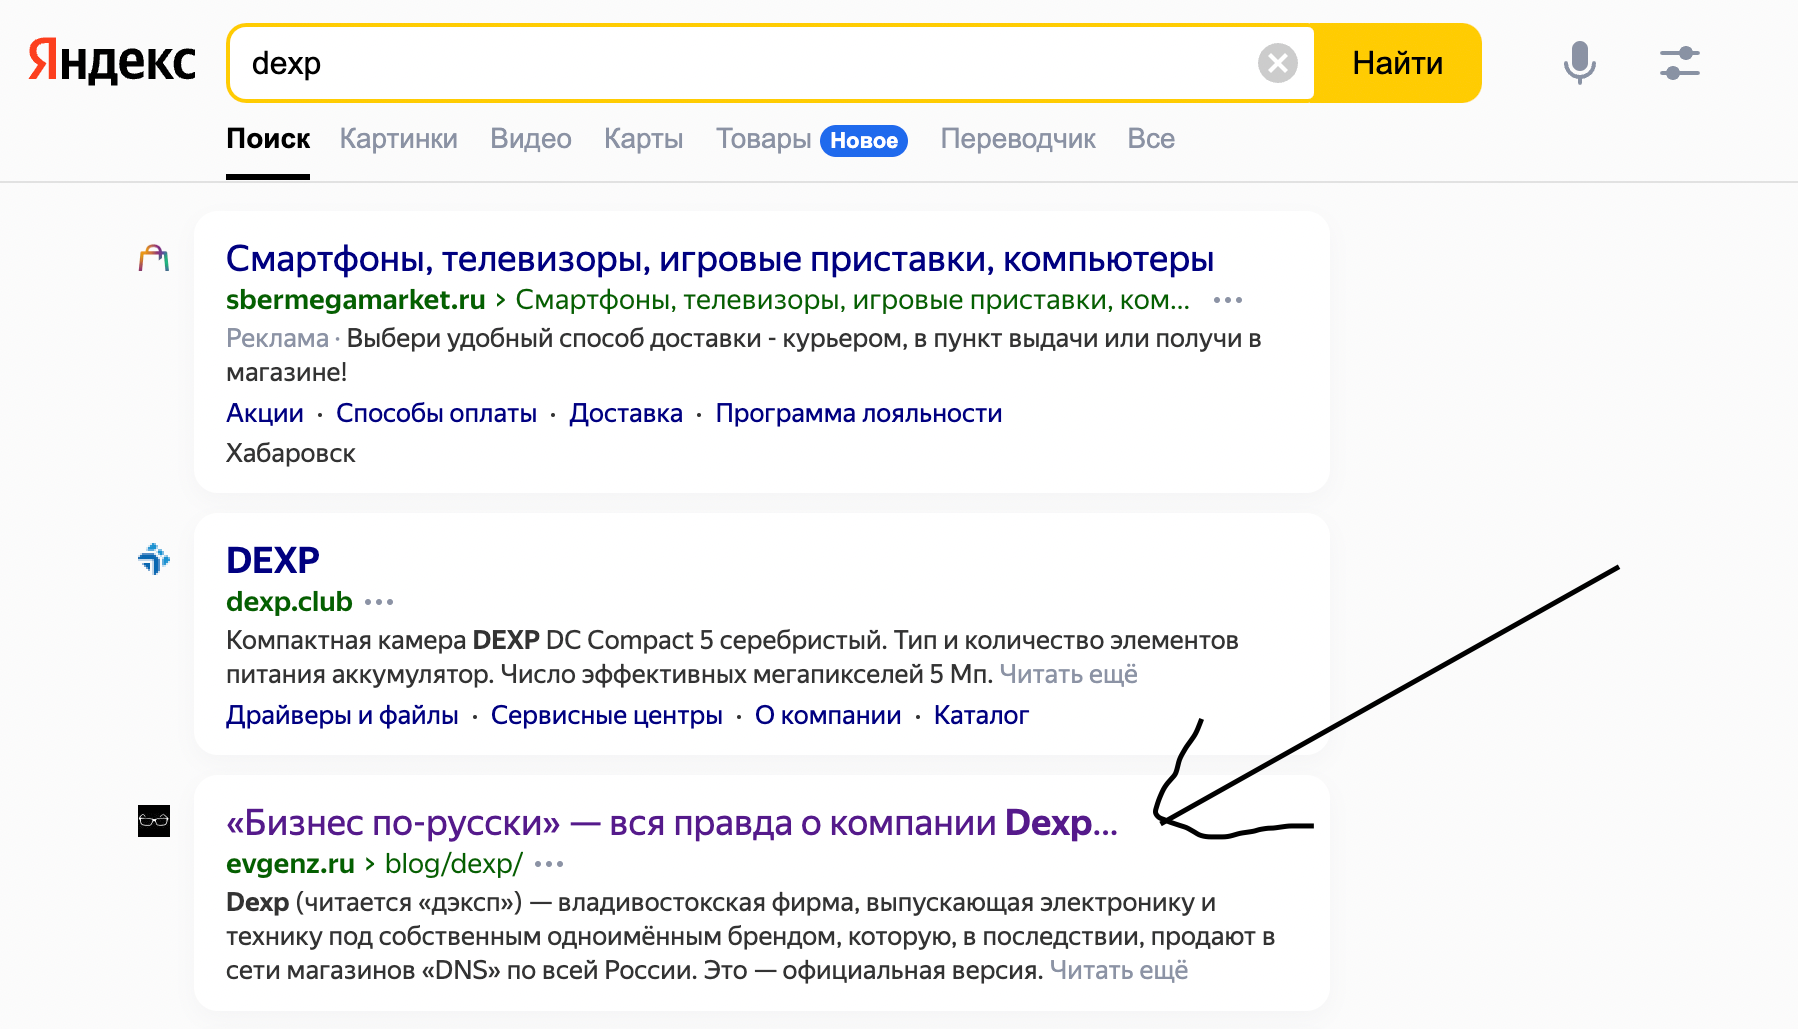
Task: Open the Переводчик tab
Action: tap(1017, 139)
